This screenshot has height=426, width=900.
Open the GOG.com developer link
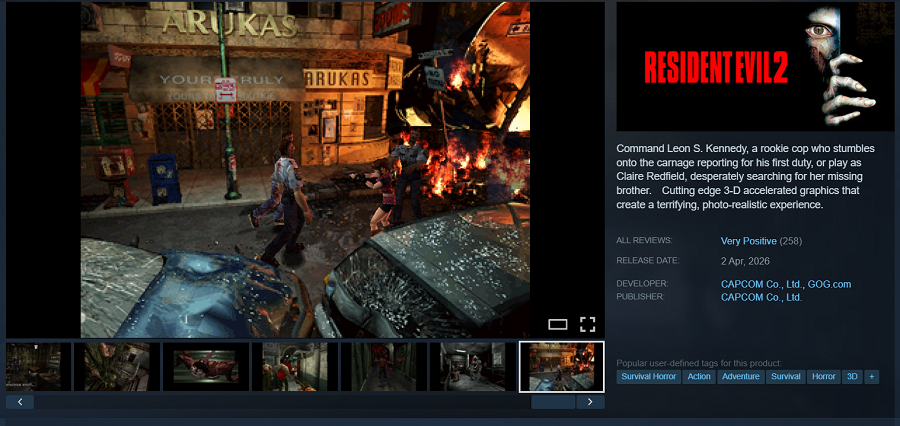click(829, 284)
